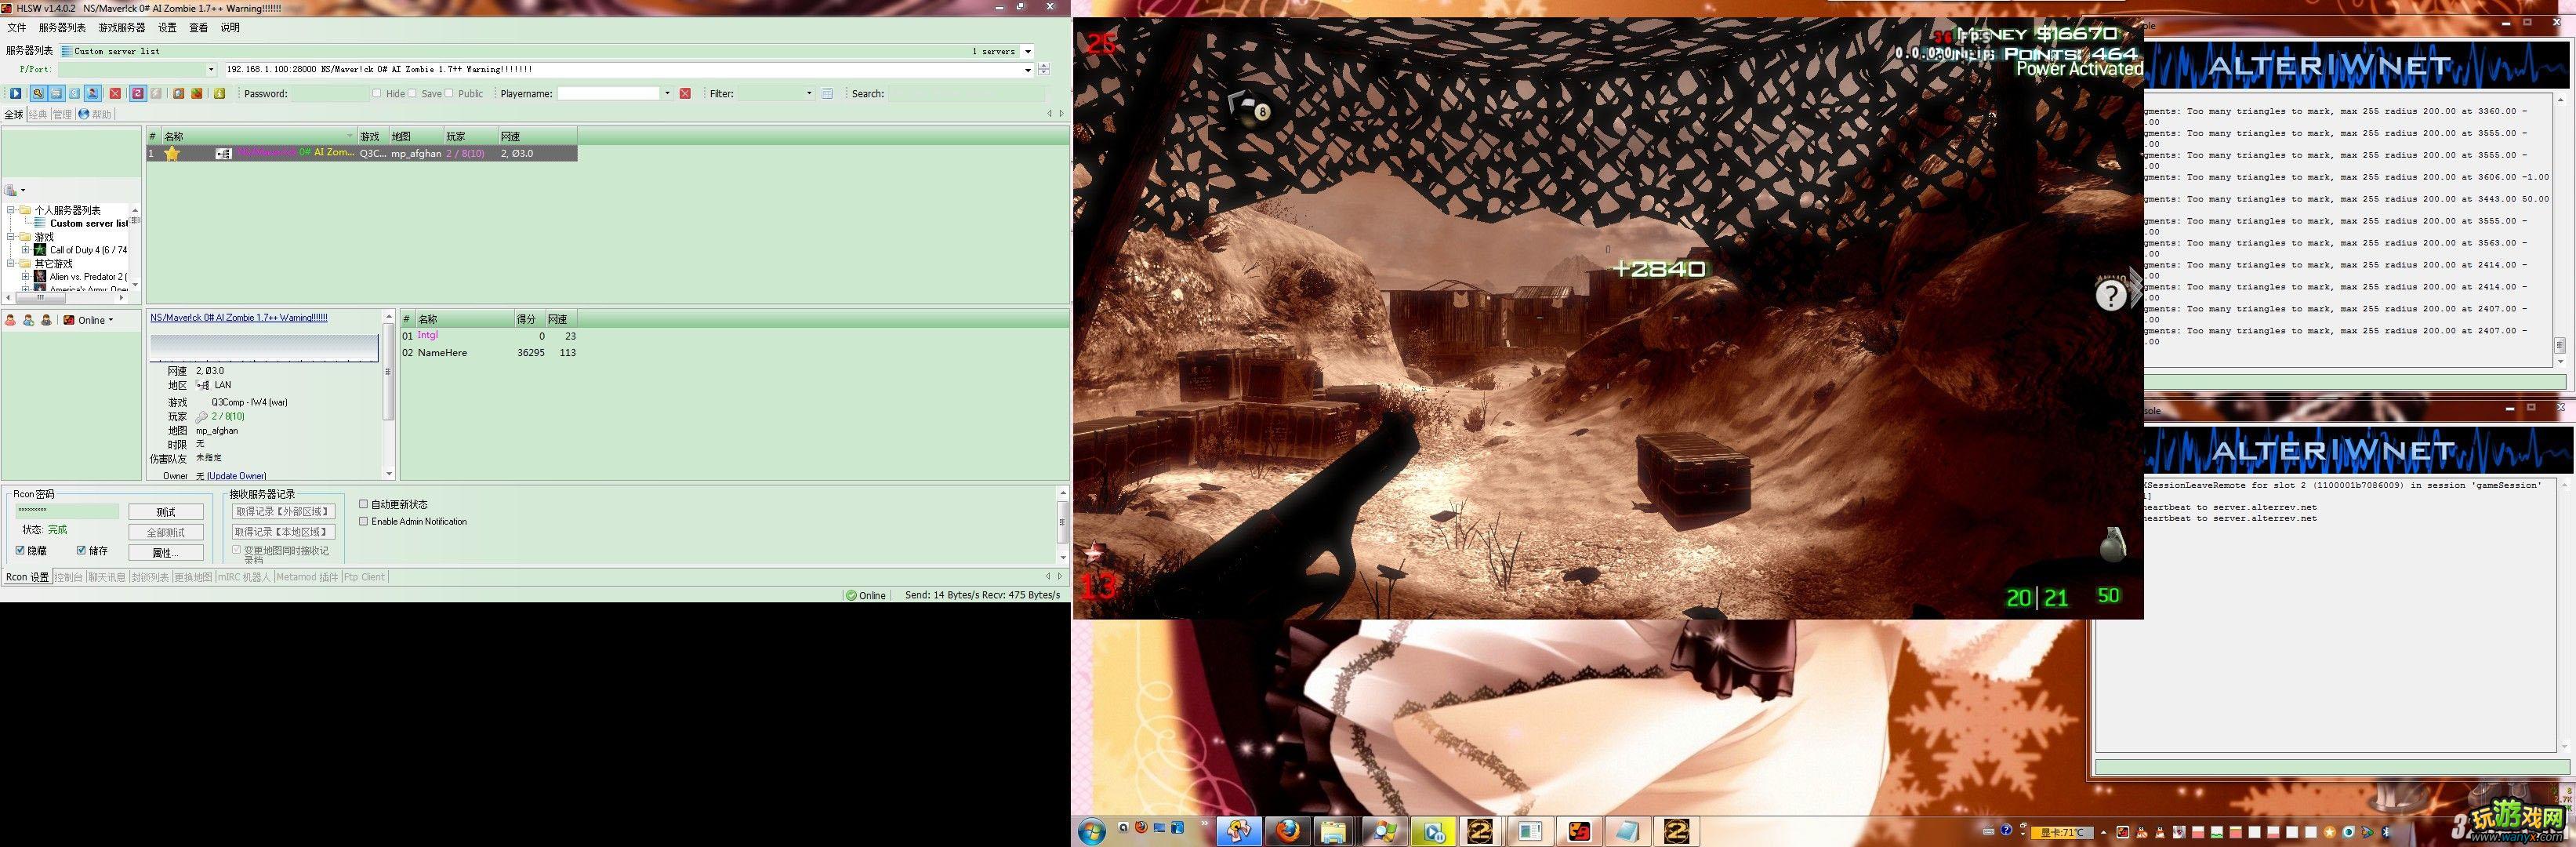Click 取得记录【本地区域】 button
The height and width of the screenshot is (847, 2576).
point(284,532)
